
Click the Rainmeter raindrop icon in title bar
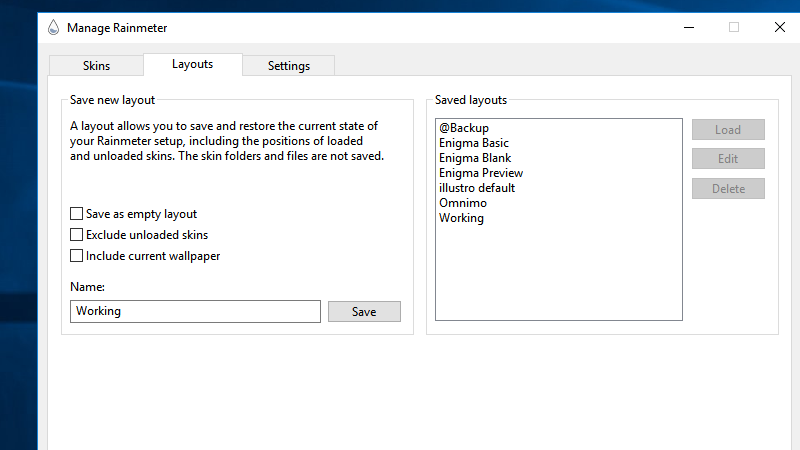[54, 28]
